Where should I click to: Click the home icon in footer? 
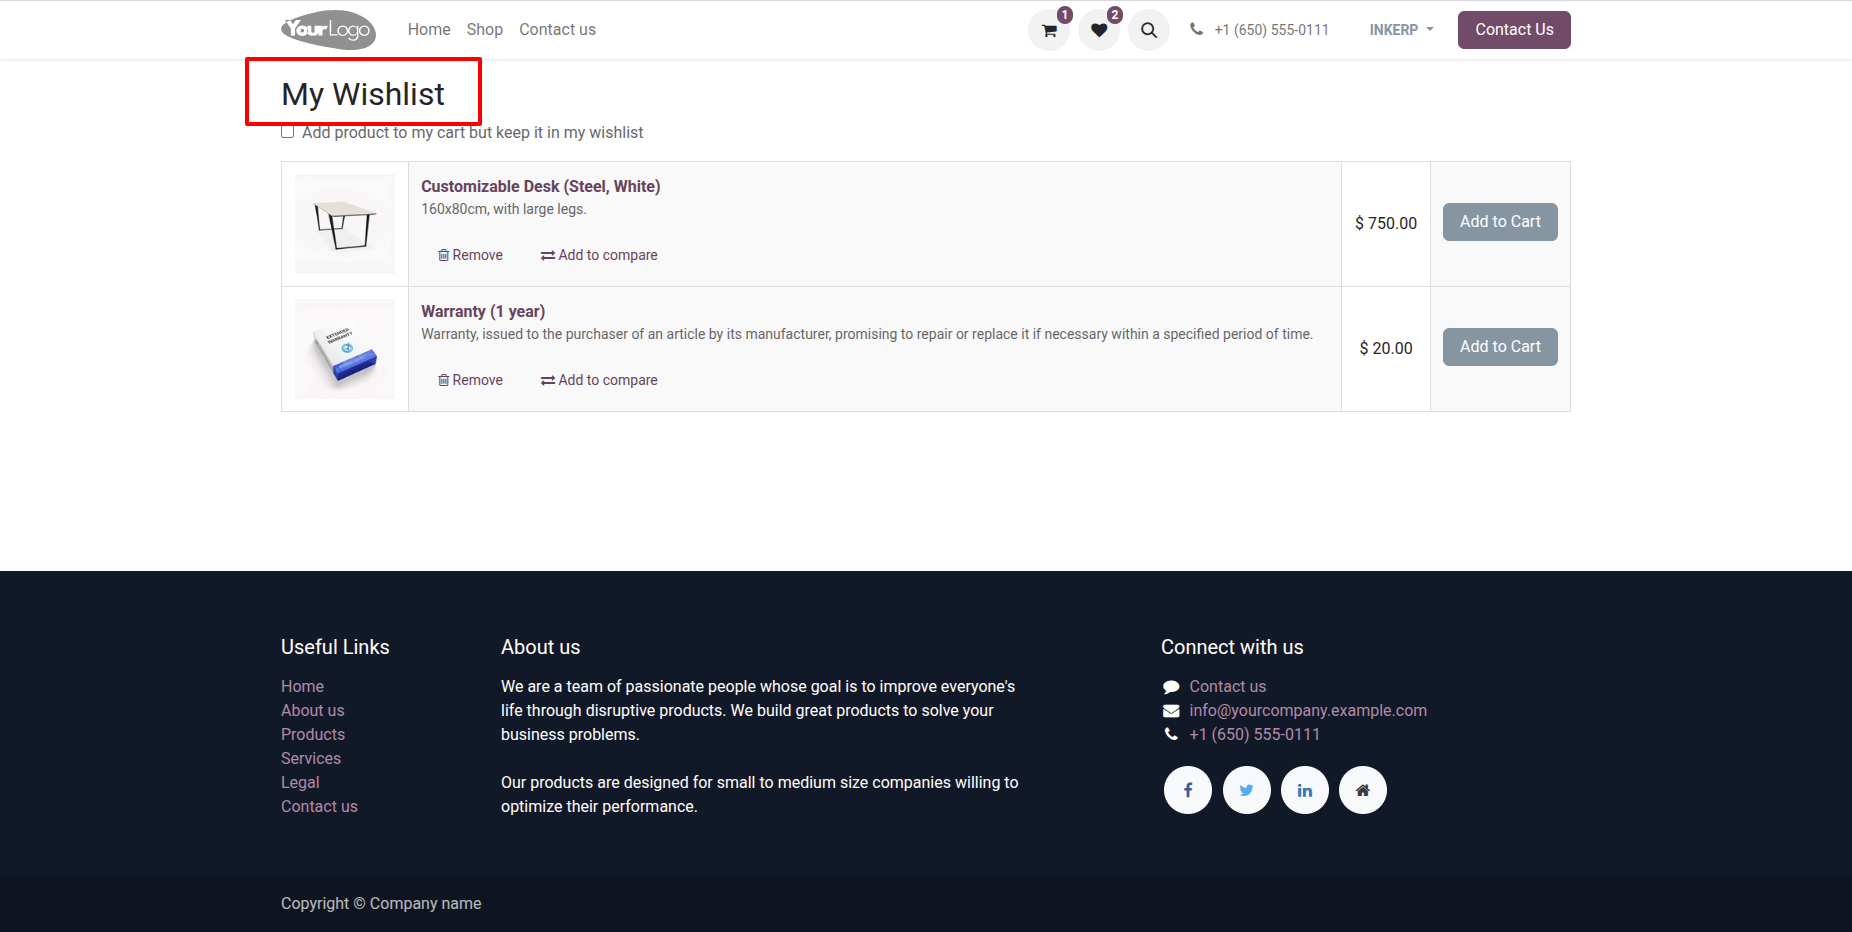click(1363, 790)
